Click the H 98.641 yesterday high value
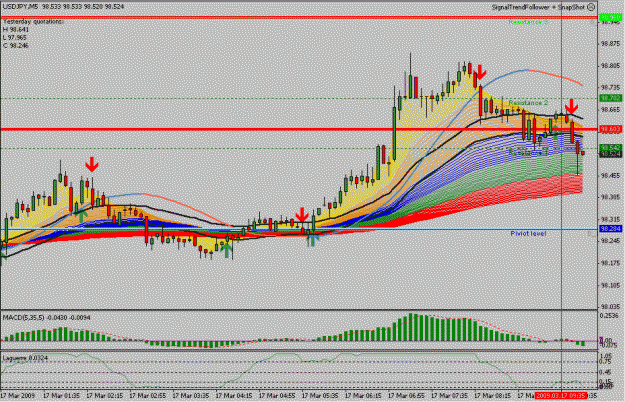625x402 pixels. 16,29
